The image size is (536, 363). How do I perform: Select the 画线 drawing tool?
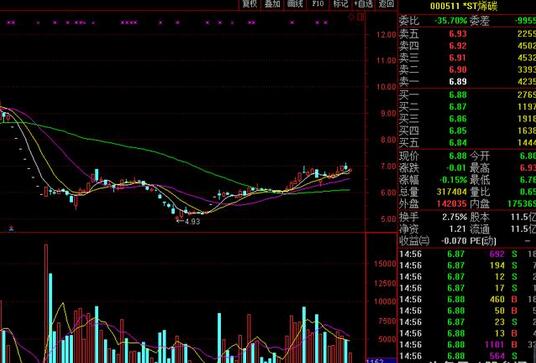[x=295, y=4]
